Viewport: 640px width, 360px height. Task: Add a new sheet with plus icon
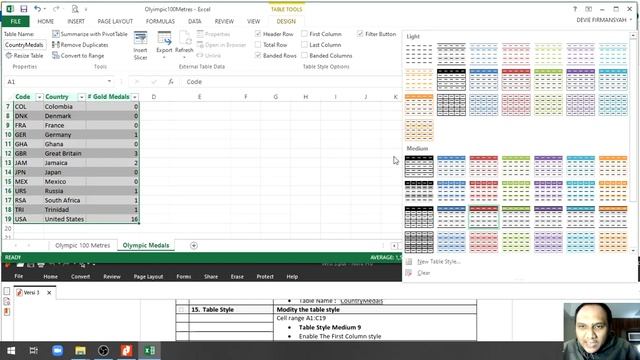(194, 245)
